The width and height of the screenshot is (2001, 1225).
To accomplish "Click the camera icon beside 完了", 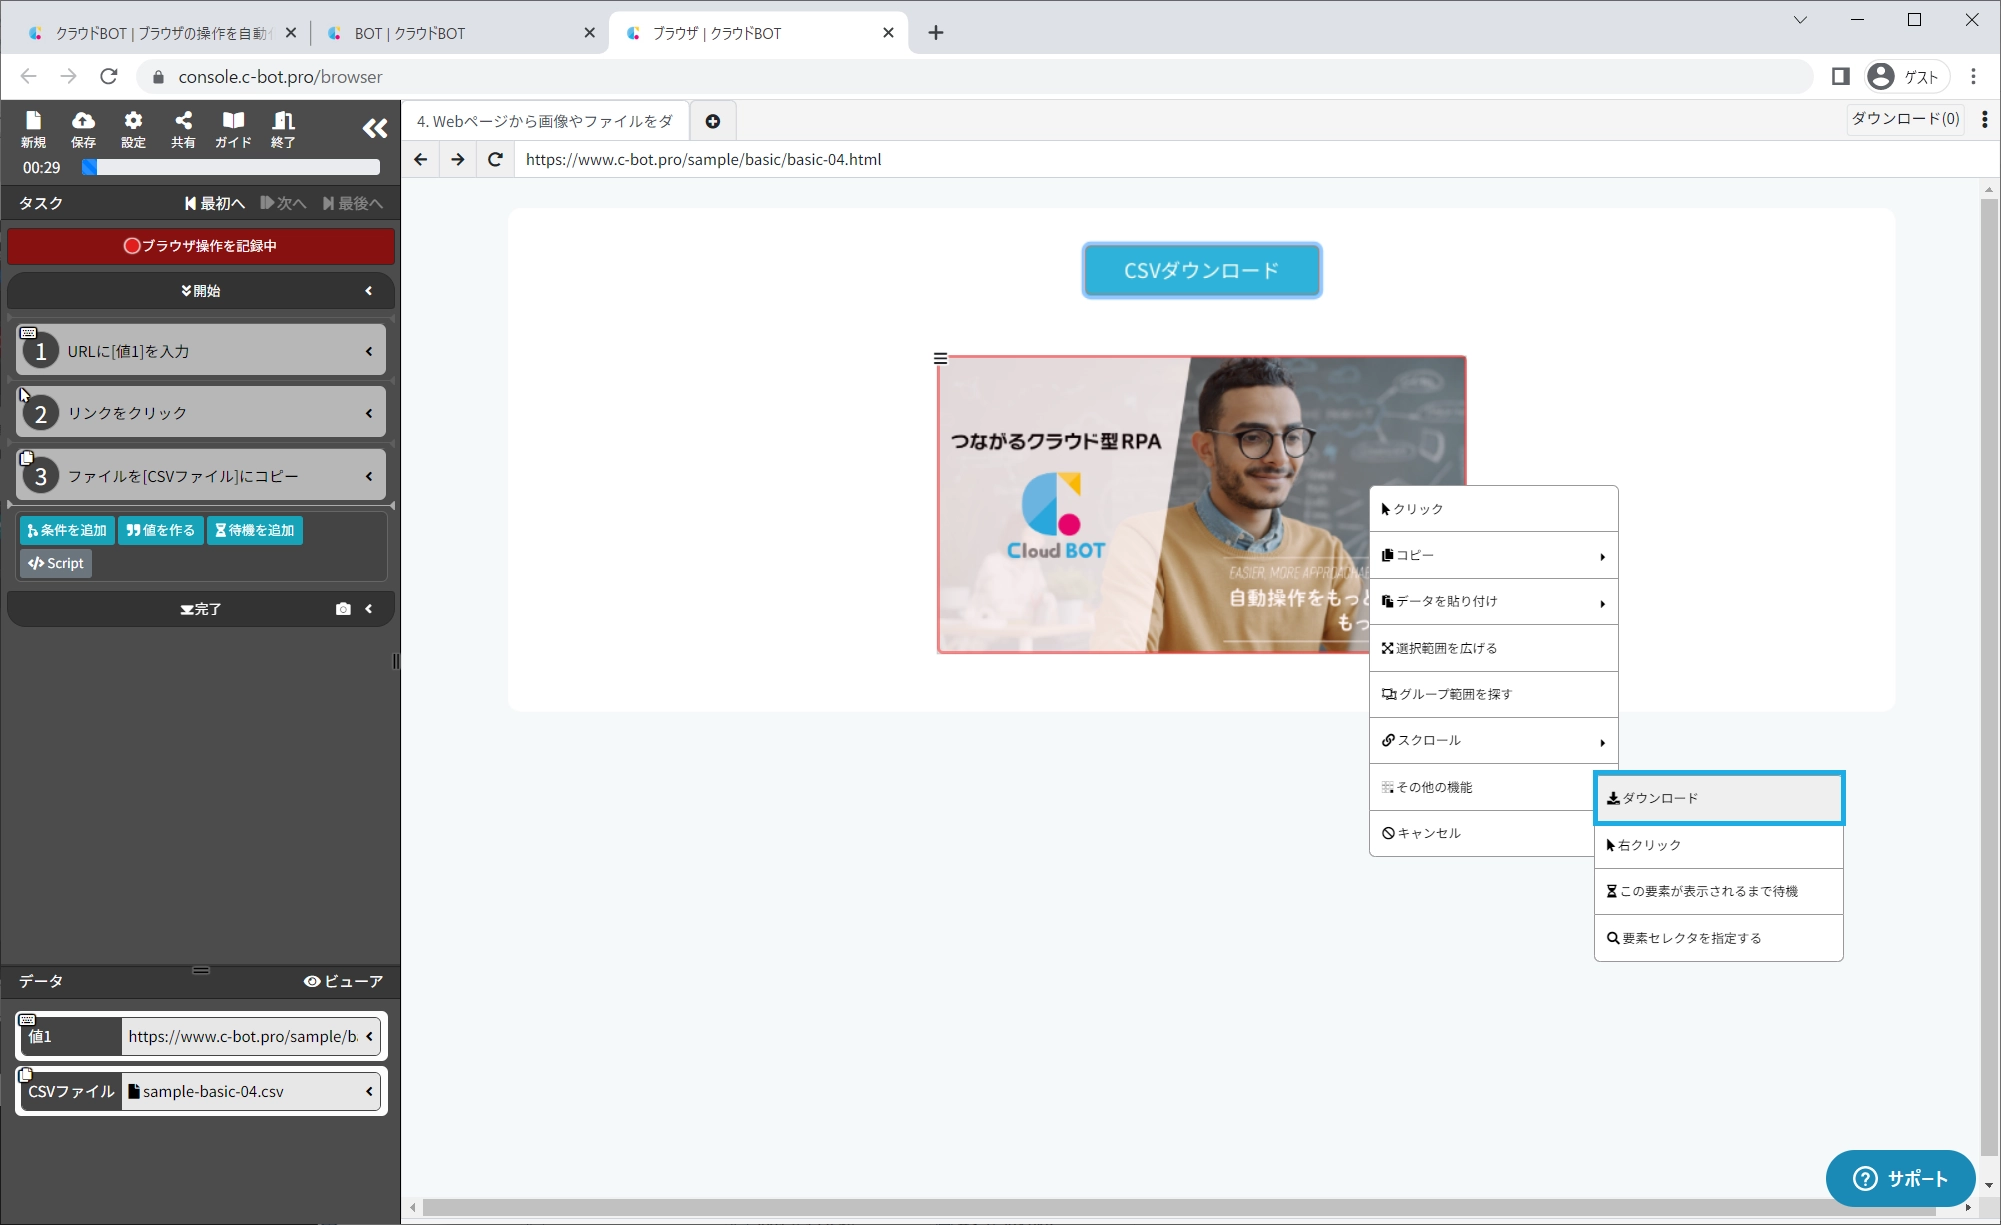I will pos(343,609).
